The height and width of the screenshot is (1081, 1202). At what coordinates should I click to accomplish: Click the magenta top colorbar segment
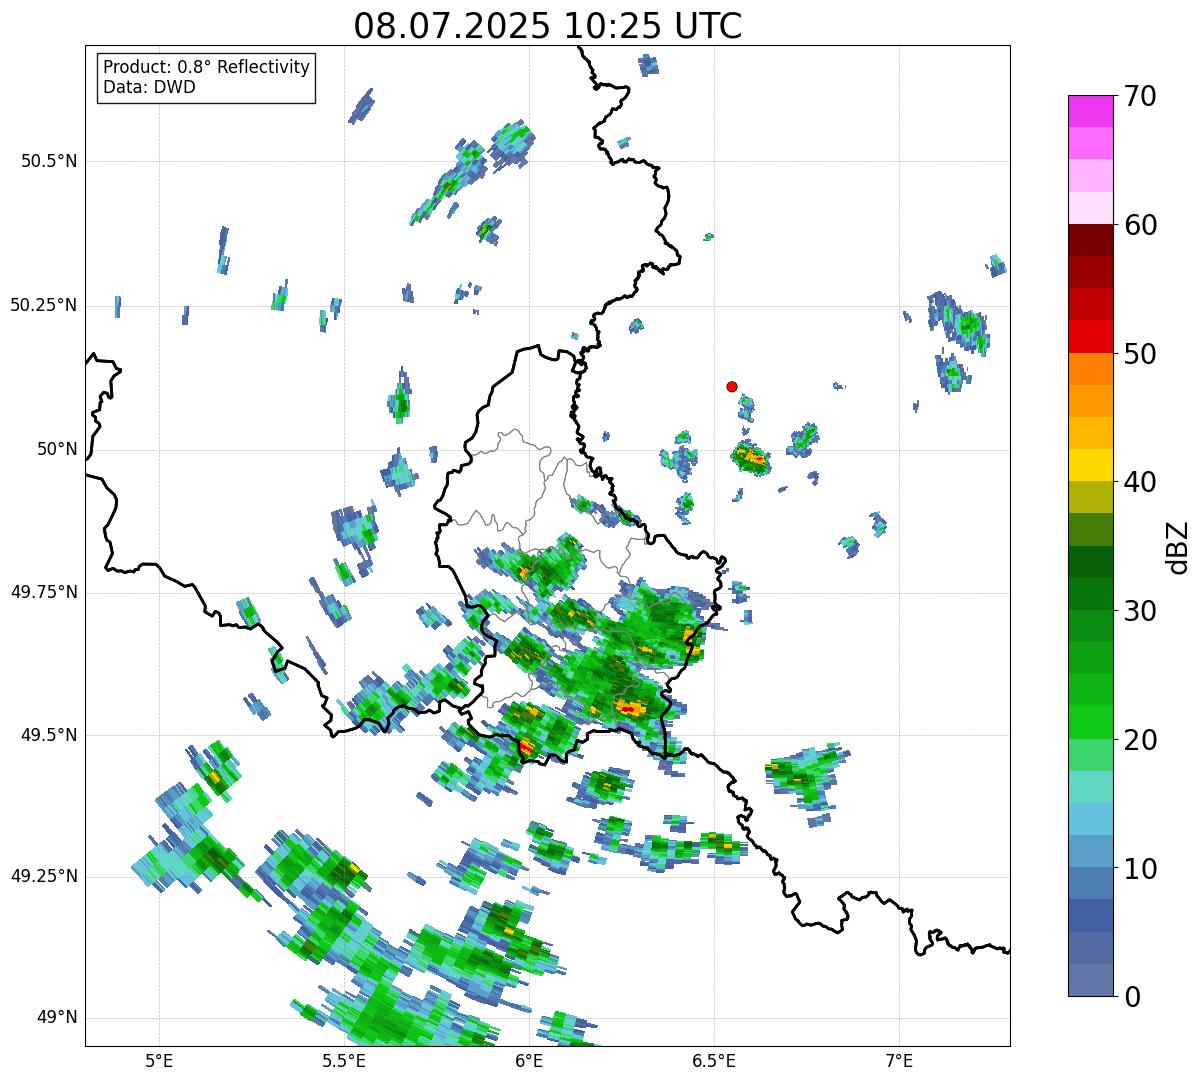point(1090,111)
